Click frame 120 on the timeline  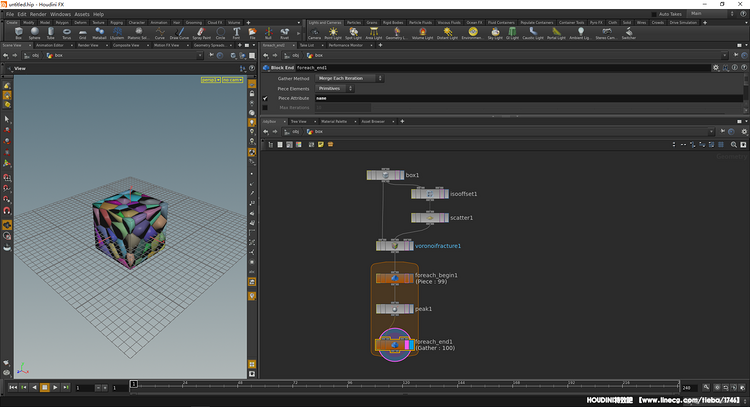pos(406,385)
